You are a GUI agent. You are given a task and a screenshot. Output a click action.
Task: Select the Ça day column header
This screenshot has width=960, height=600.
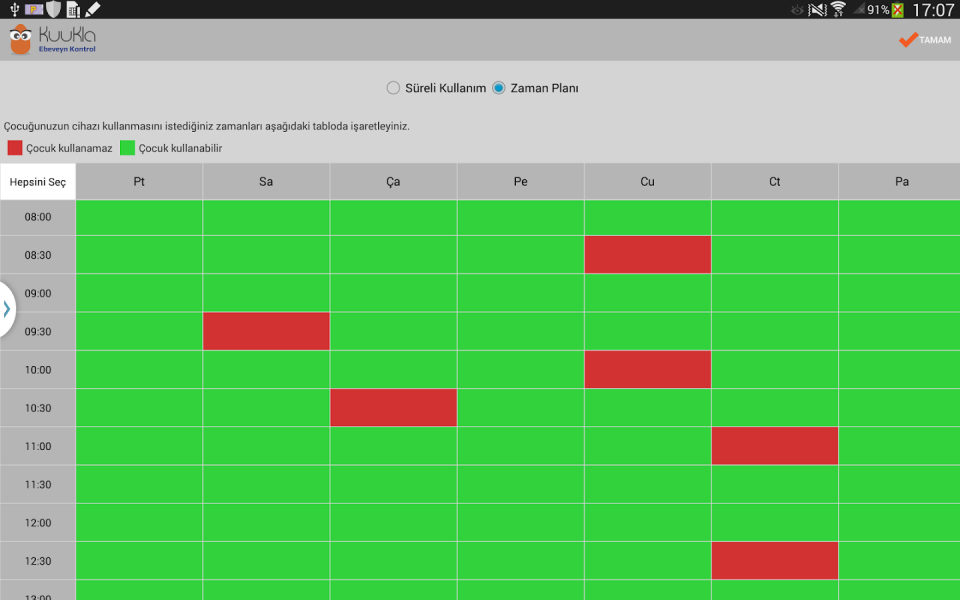[393, 182]
